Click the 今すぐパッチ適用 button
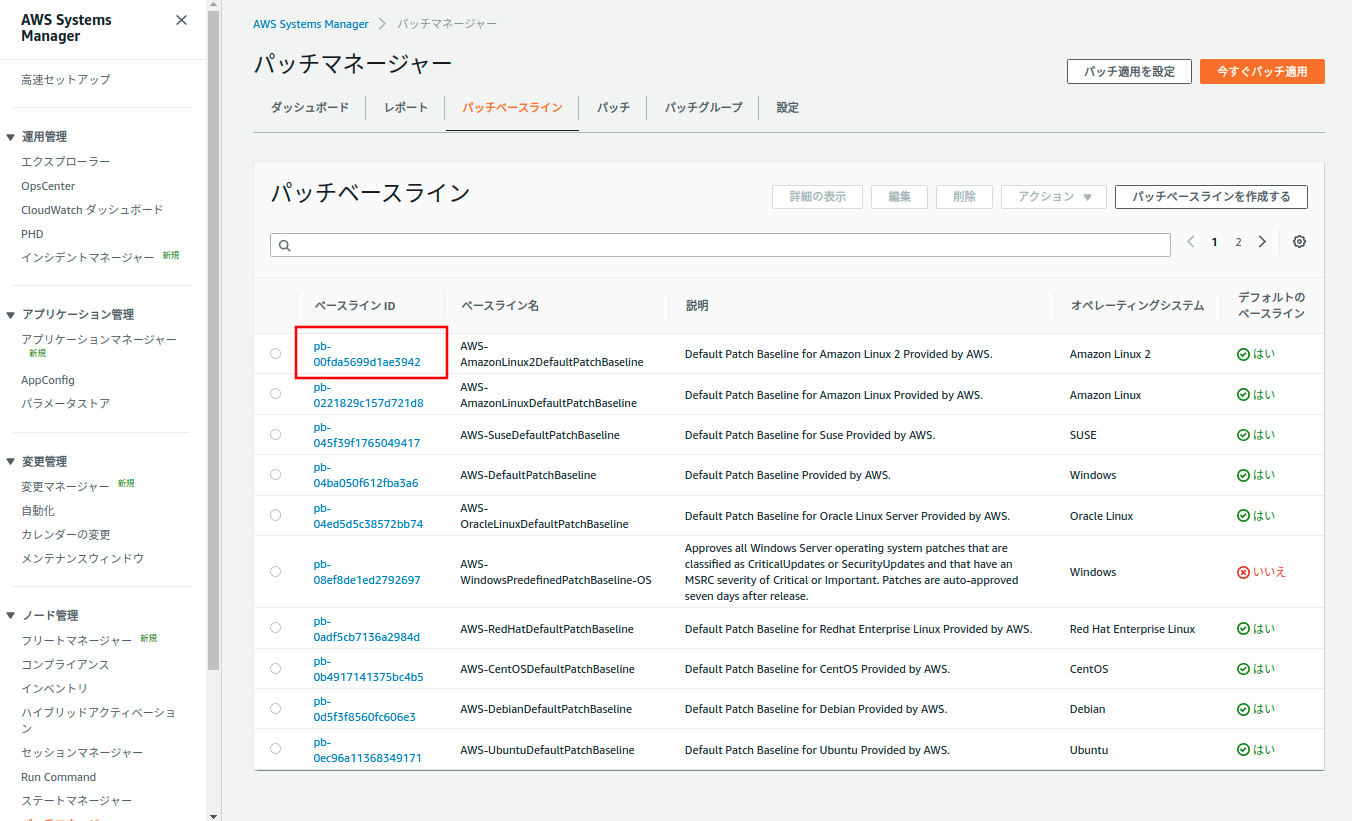1352x821 pixels. click(1261, 72)
